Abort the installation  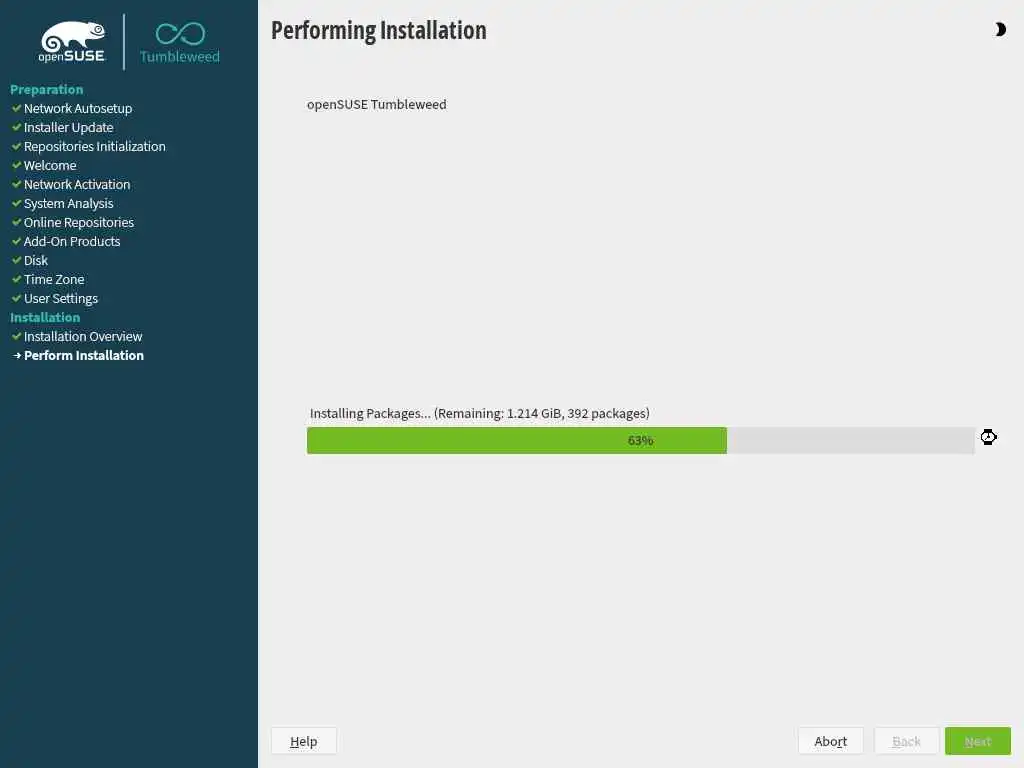point(830,741)
